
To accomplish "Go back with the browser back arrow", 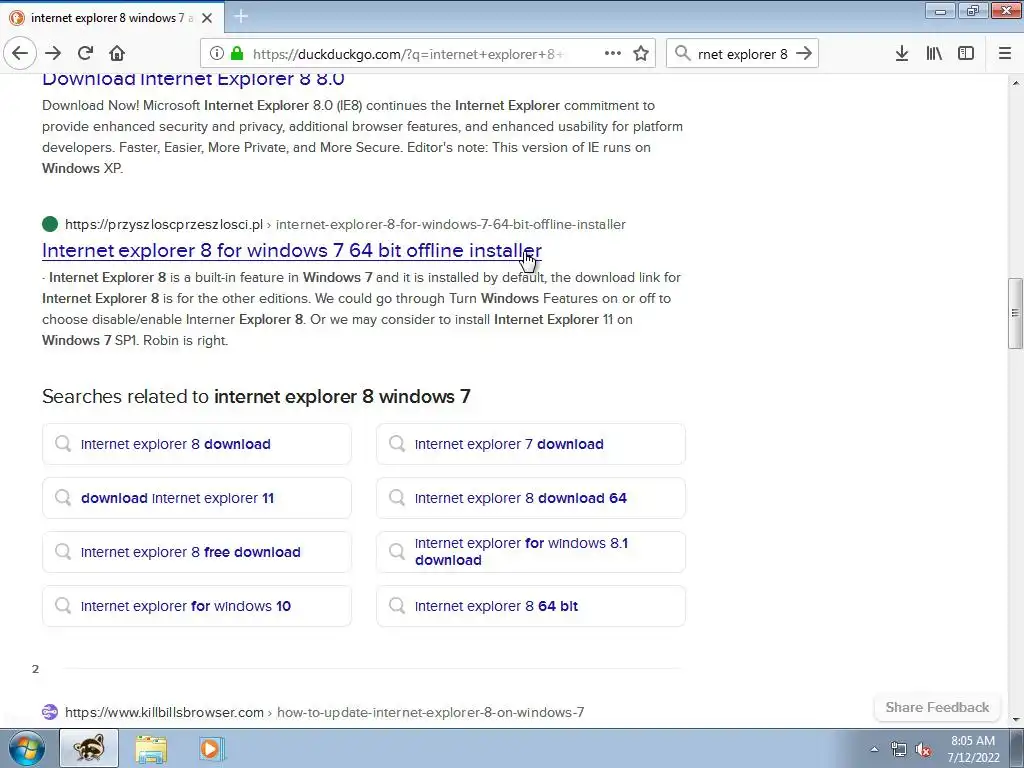I will tap(20, 54).
